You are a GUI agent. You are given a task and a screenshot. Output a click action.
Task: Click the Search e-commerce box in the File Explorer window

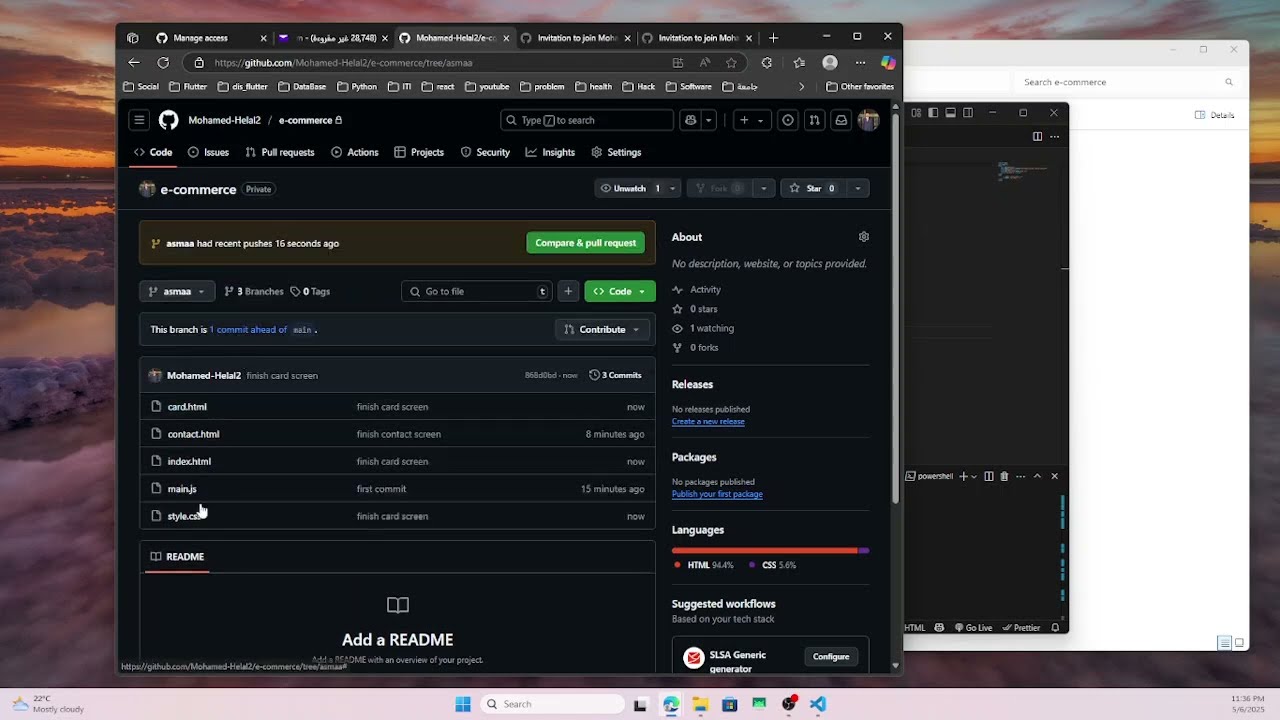pos(1129,82)
